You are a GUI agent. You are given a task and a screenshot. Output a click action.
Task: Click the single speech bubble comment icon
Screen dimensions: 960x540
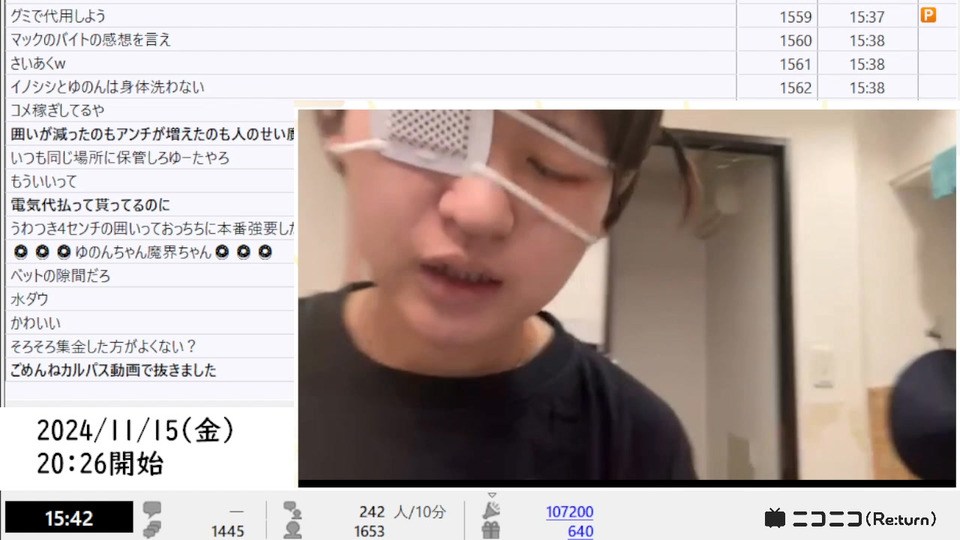(152, 509)
